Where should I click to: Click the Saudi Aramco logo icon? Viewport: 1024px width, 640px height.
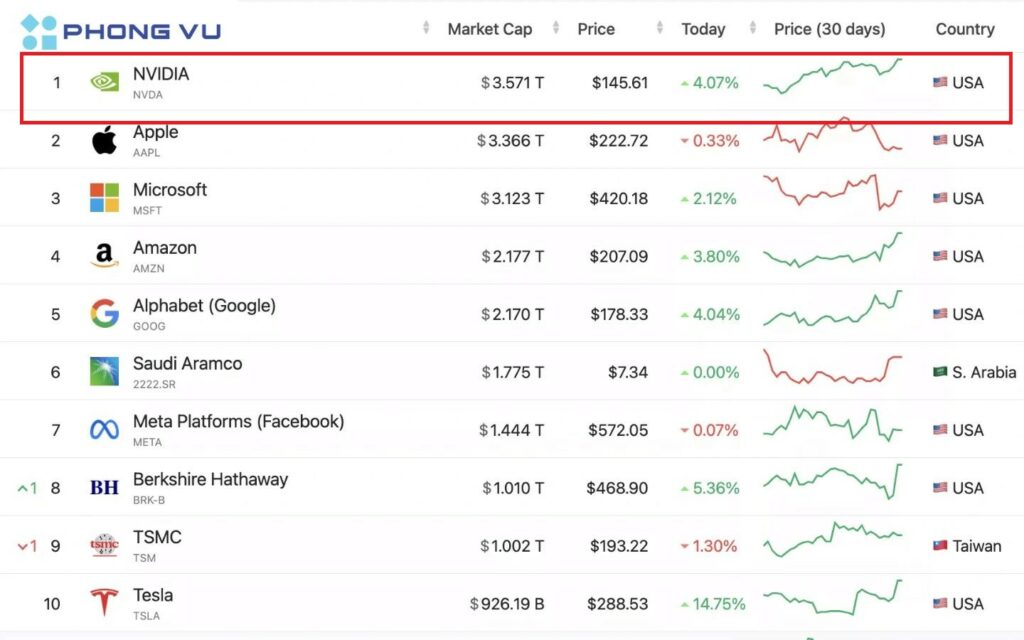pyautogui.click(x=104, y=372)
